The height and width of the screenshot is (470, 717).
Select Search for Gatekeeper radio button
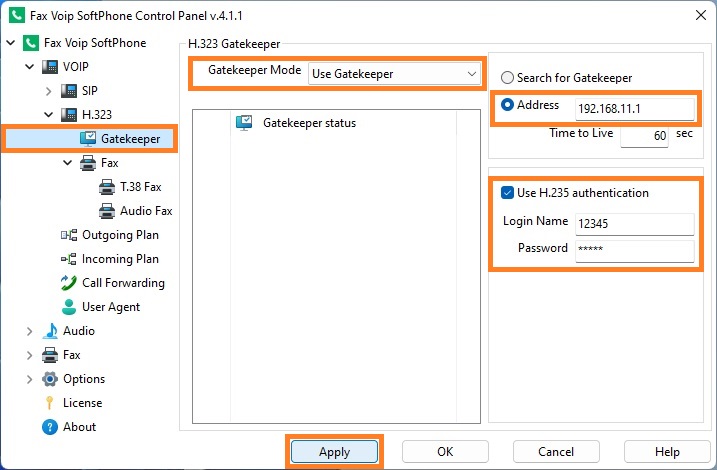click(x=507, y=78)
